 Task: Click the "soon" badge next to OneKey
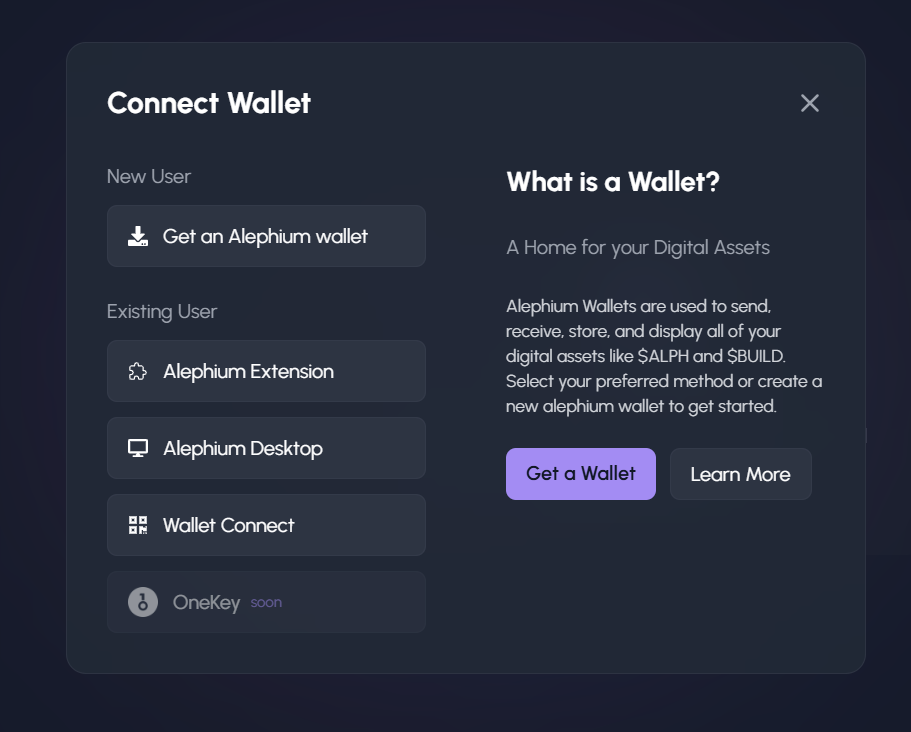266,603
